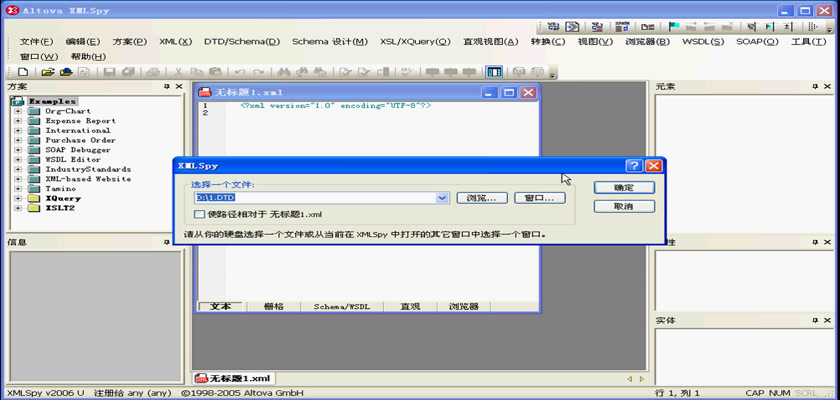This screenshot has width=840, height=400.
Task: Pin the 方案 panel with pushpin icon
Action: click(x=167, y=86)
